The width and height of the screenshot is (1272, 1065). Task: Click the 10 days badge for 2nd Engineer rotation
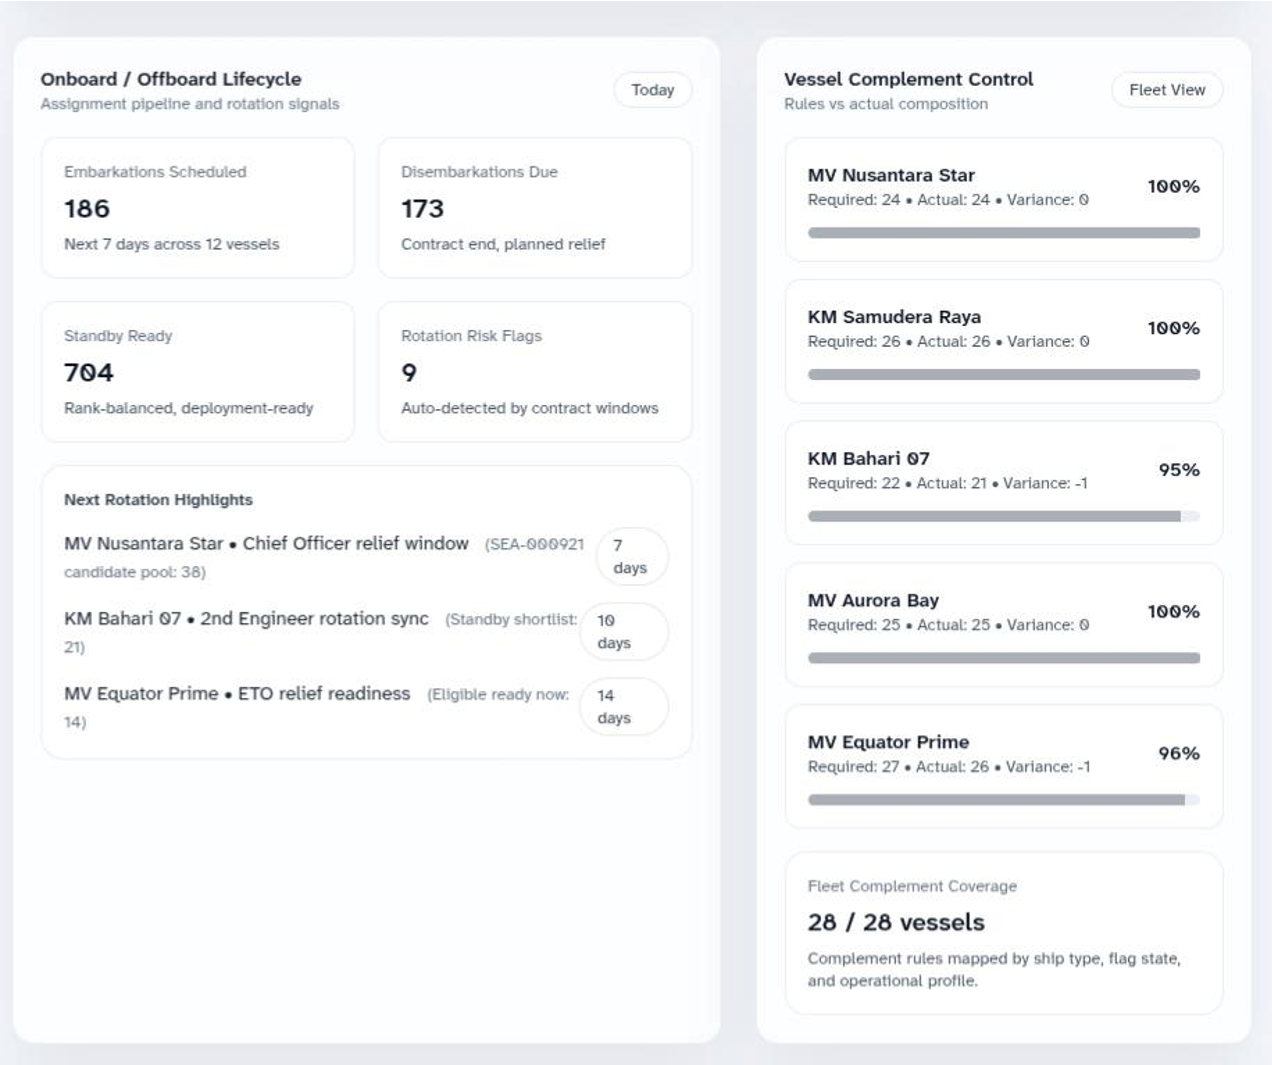pos(624,632)
